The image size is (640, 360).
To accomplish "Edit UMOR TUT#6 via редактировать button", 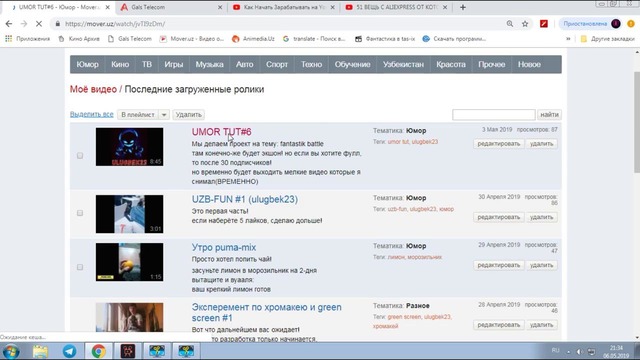I will [x=499, y=144].
